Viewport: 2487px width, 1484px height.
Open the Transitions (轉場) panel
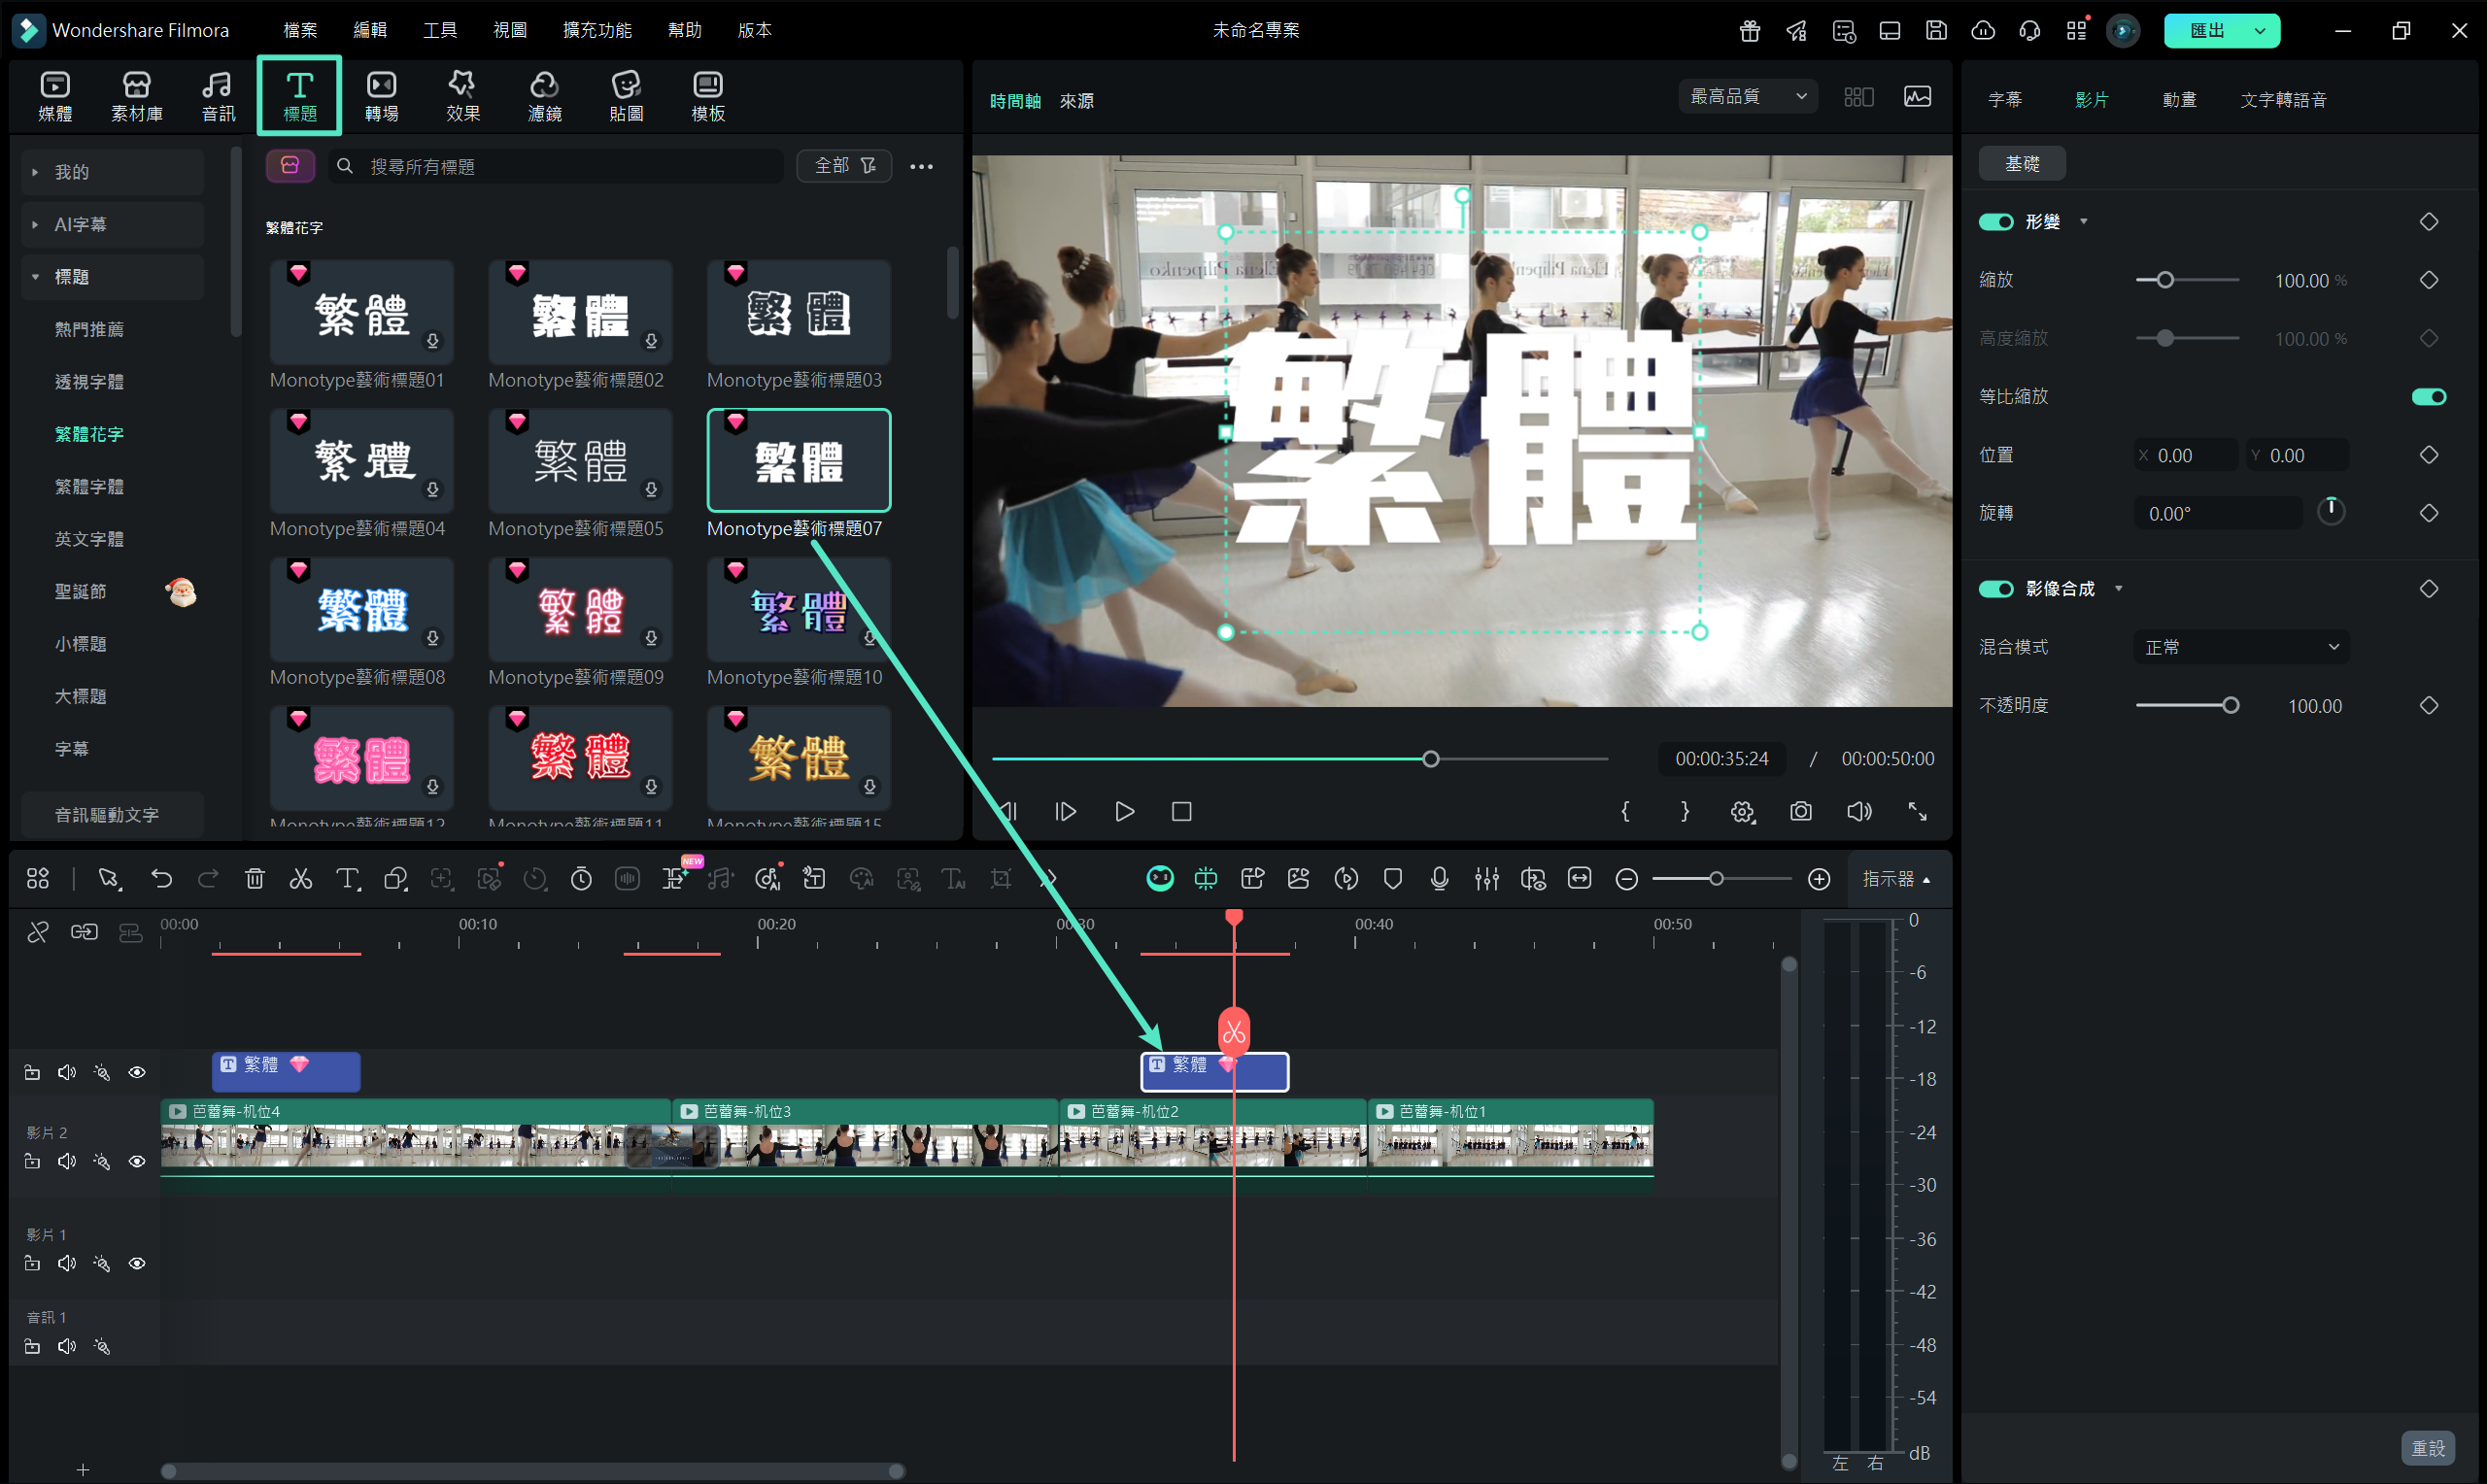(x=381, y=96)
